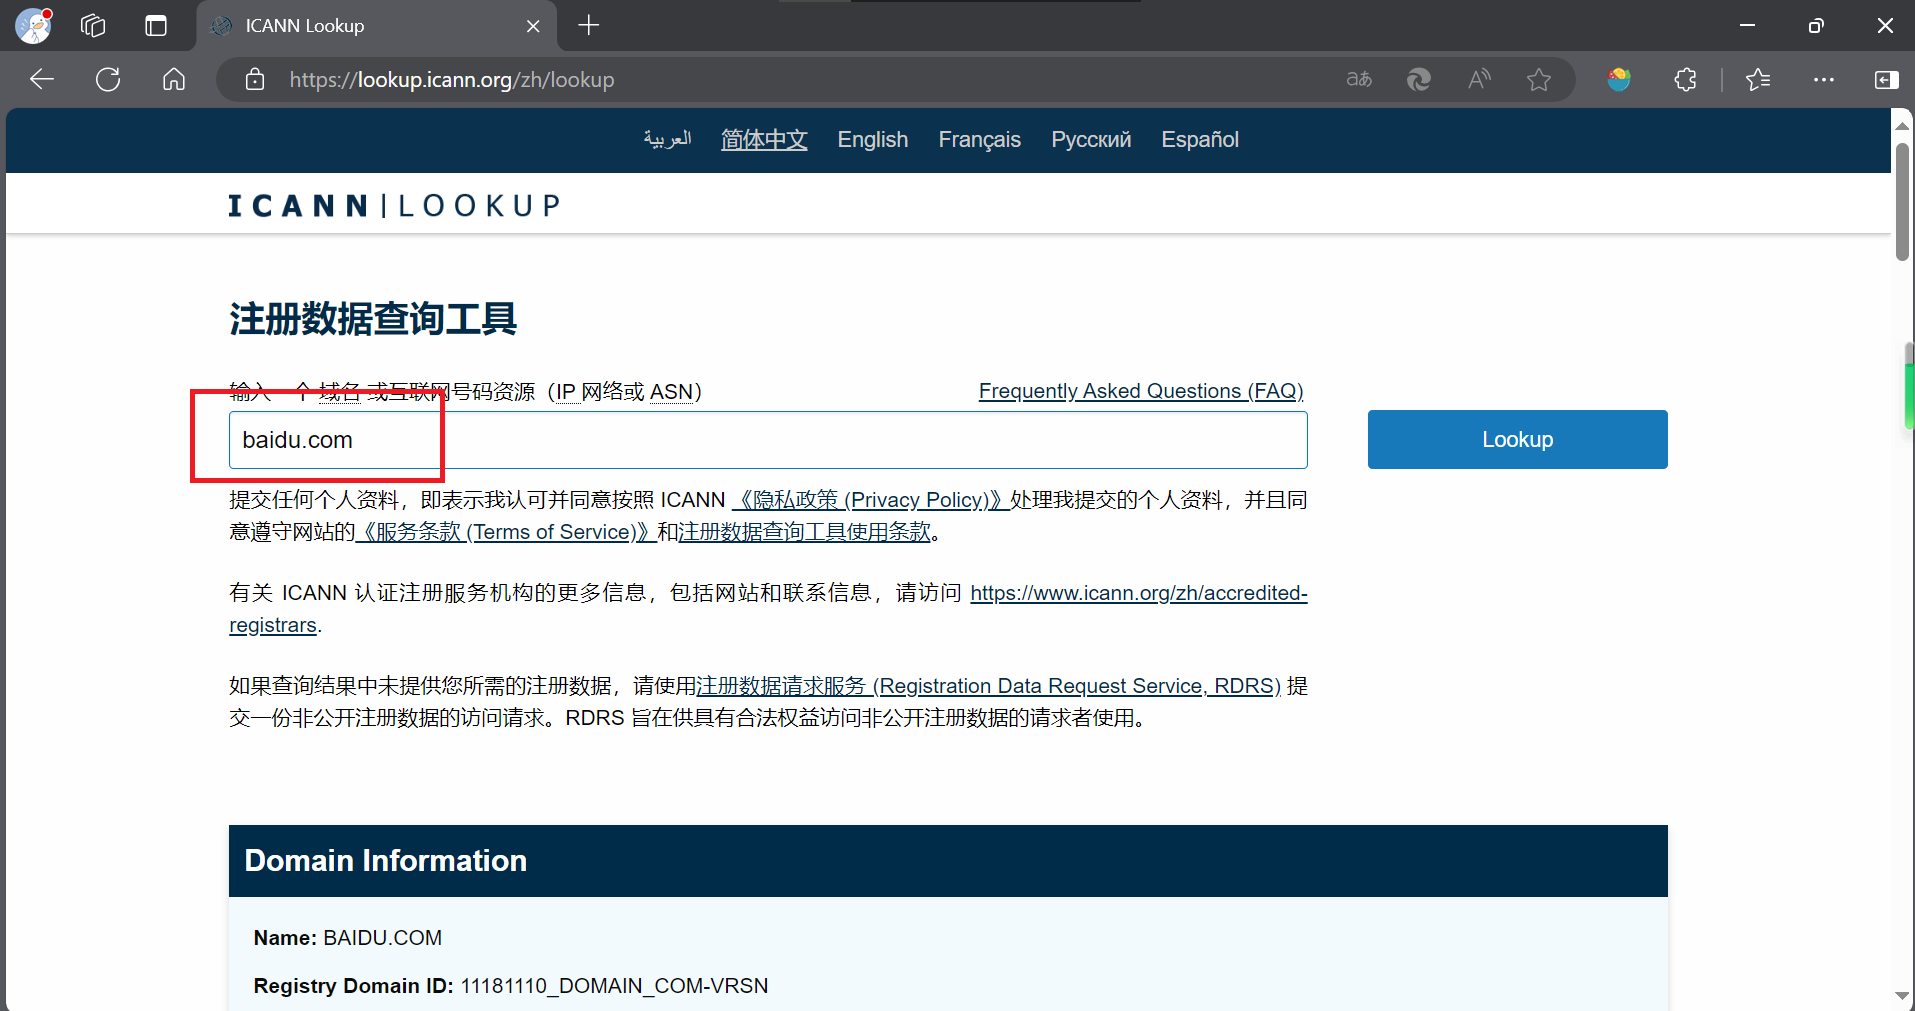Toggle the browser sidebar panel
Screen dimensions: 1915x1011
pyautogui.click(x=1887, y=79)
